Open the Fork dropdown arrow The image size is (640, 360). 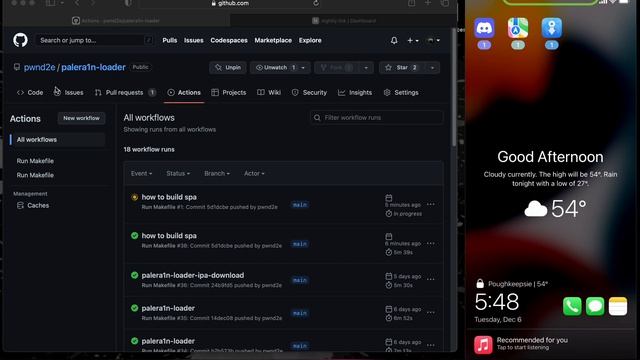pyautogui.click(x=366, y=68)
